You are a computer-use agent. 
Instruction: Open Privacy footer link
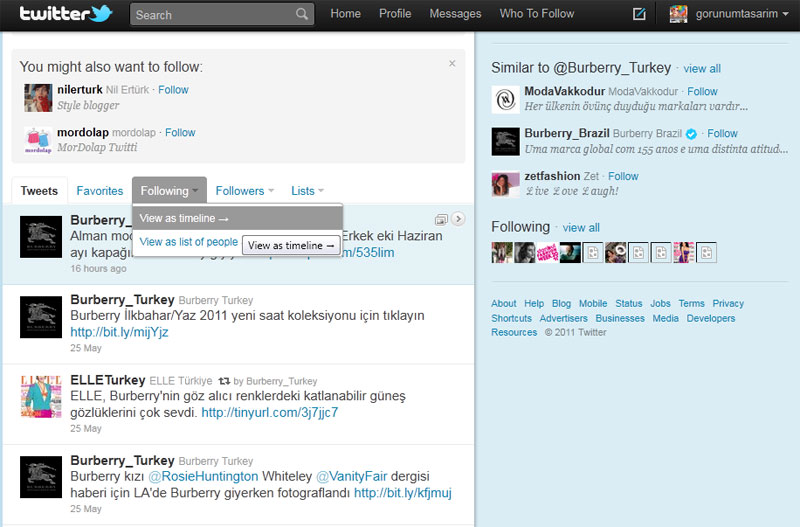[728, 304]
